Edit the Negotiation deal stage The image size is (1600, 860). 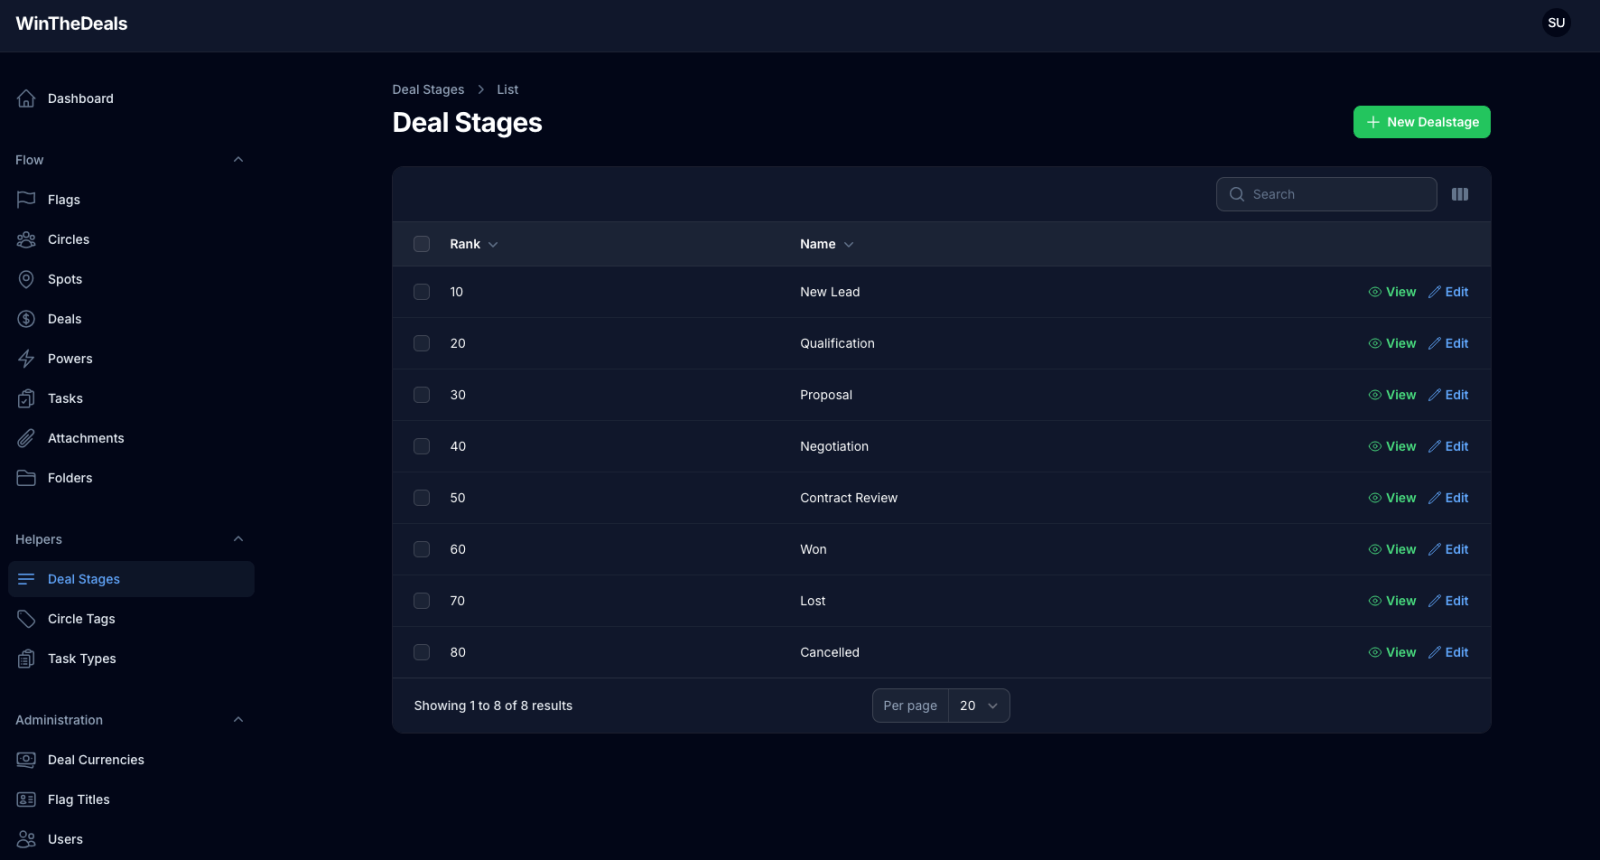tap(1448, 446)
